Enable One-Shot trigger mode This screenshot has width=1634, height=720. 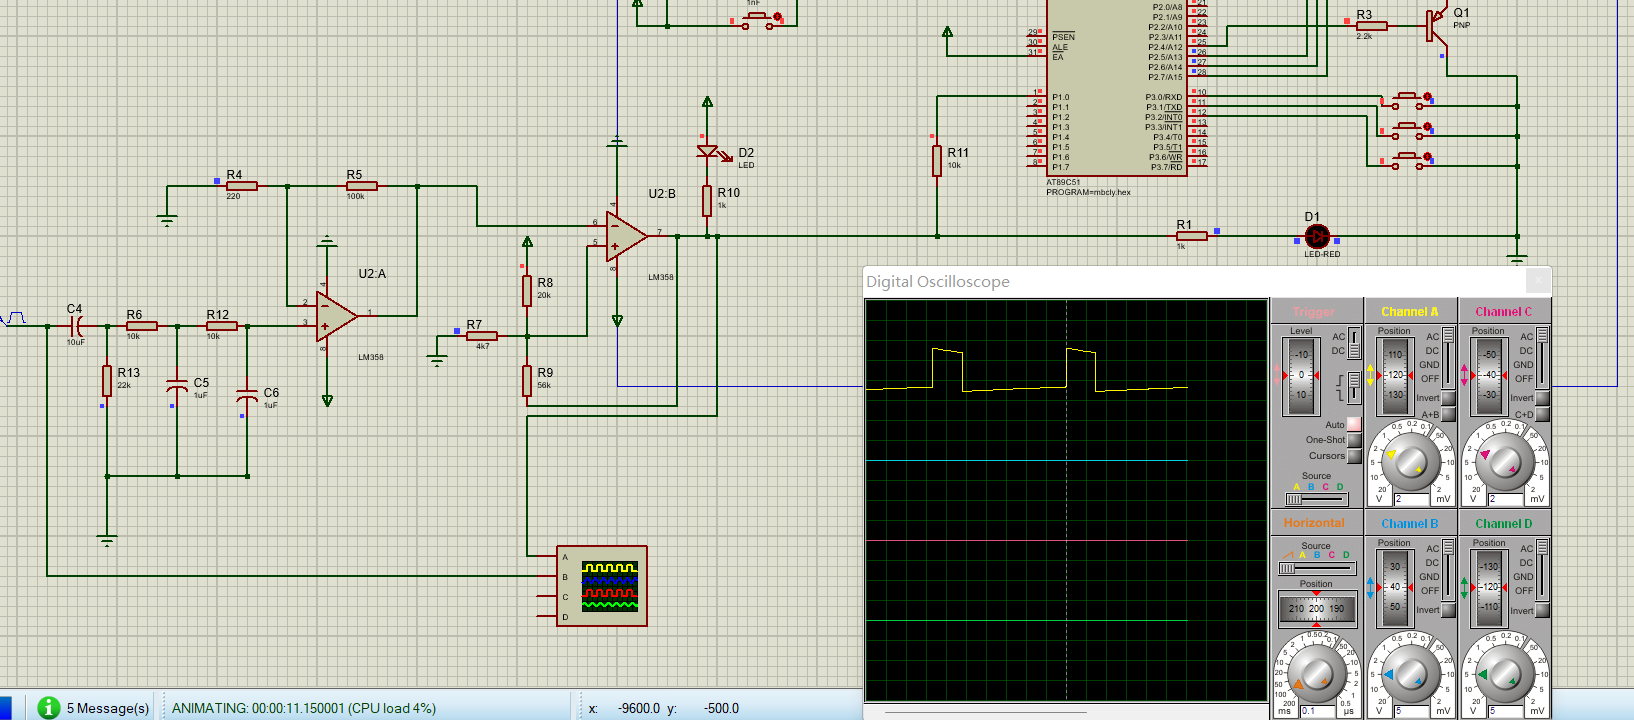(x=1354, y=440)
